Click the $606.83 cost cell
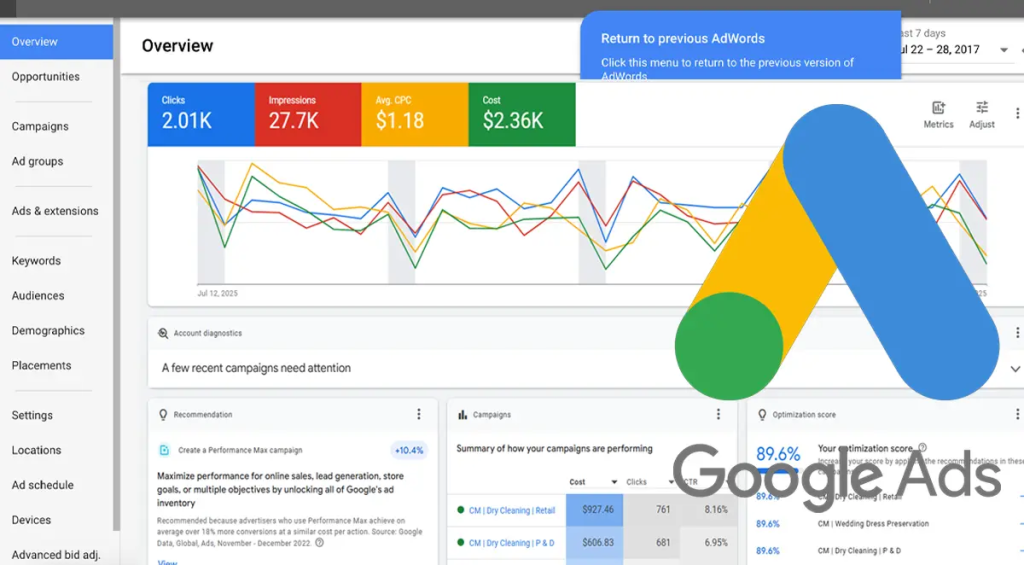This screenshot has height=565, width=1024. [594, 542]
